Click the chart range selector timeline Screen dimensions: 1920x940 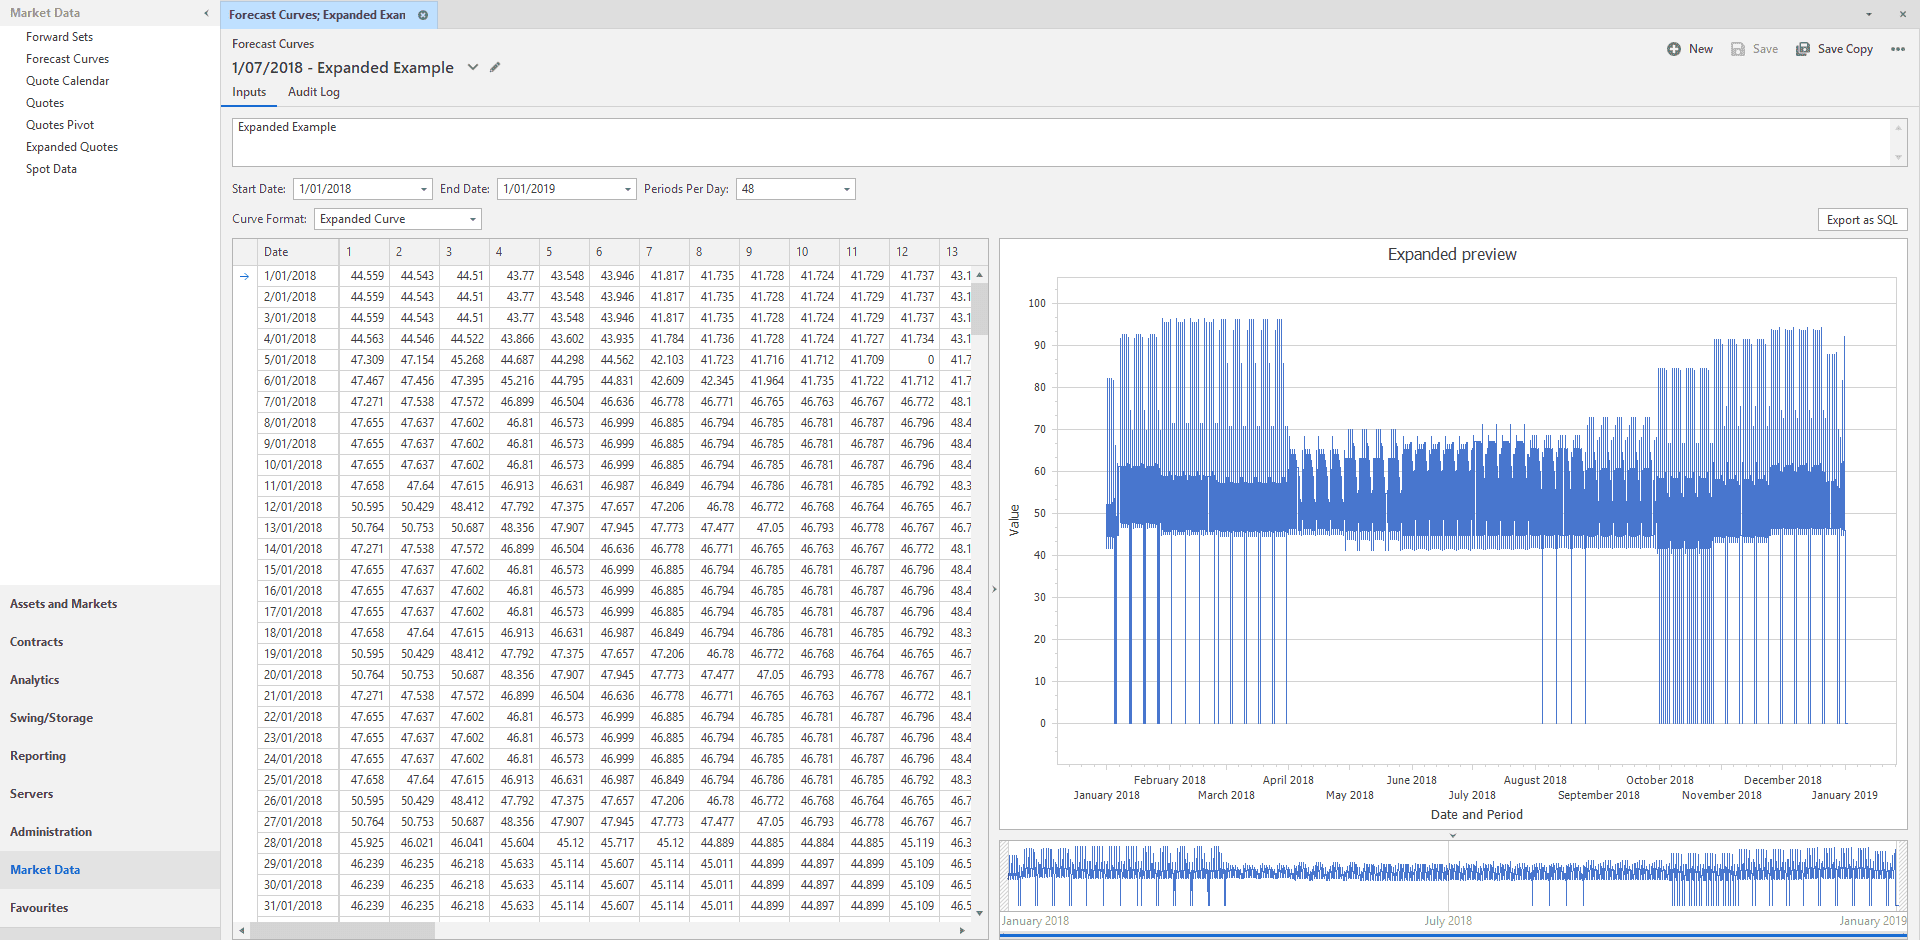point(1452,875)
